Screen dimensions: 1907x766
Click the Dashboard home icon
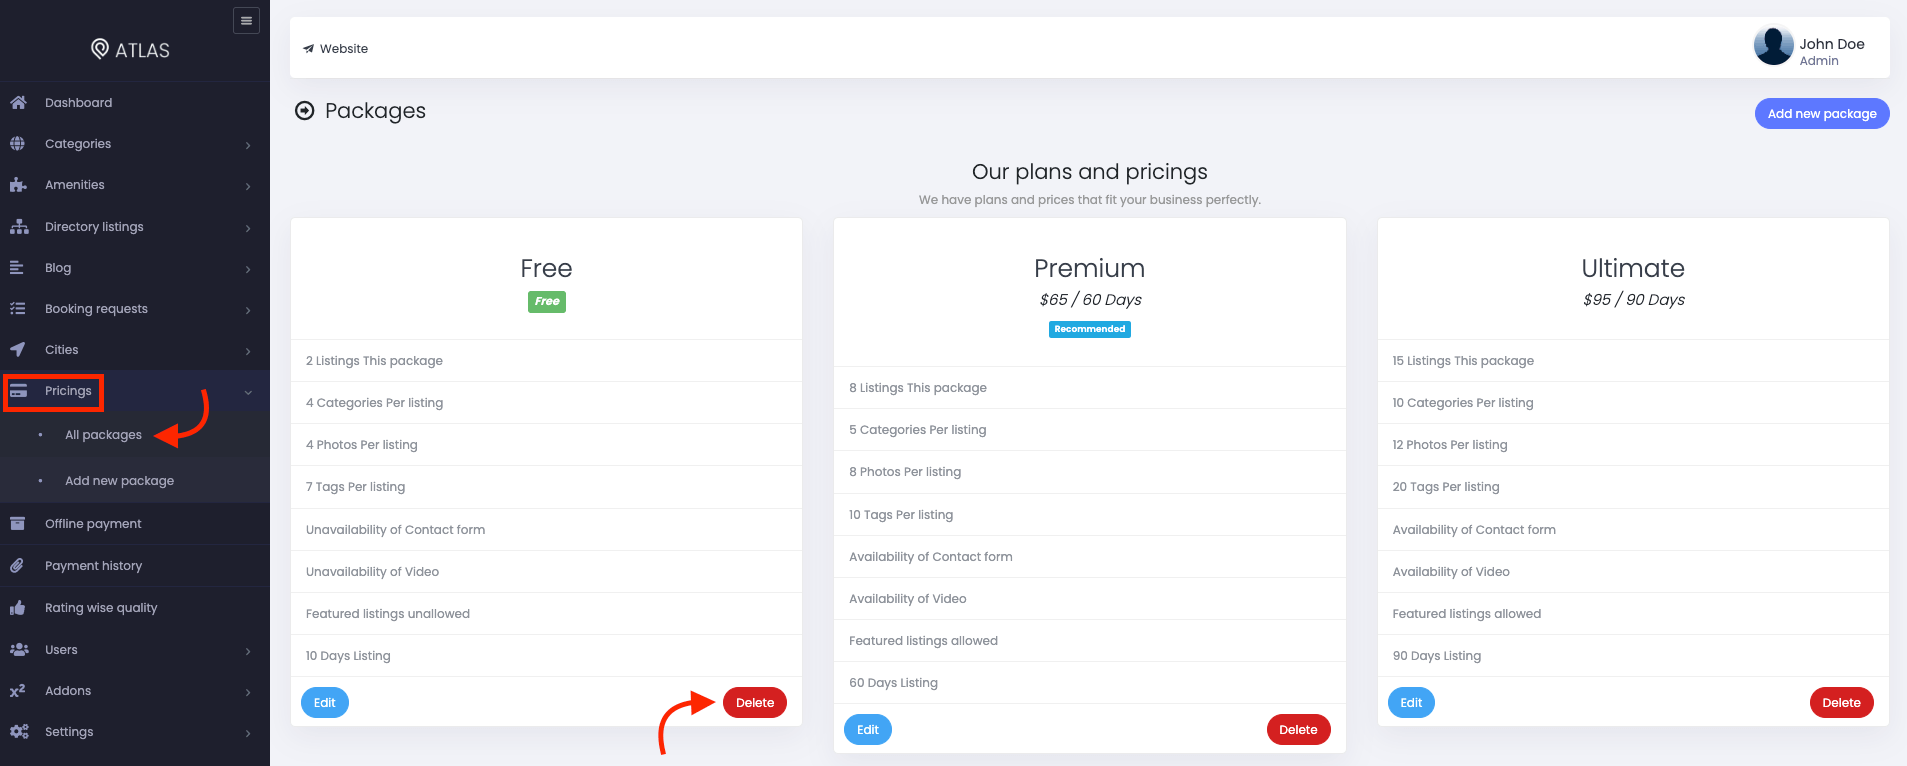tap(18, 102)
